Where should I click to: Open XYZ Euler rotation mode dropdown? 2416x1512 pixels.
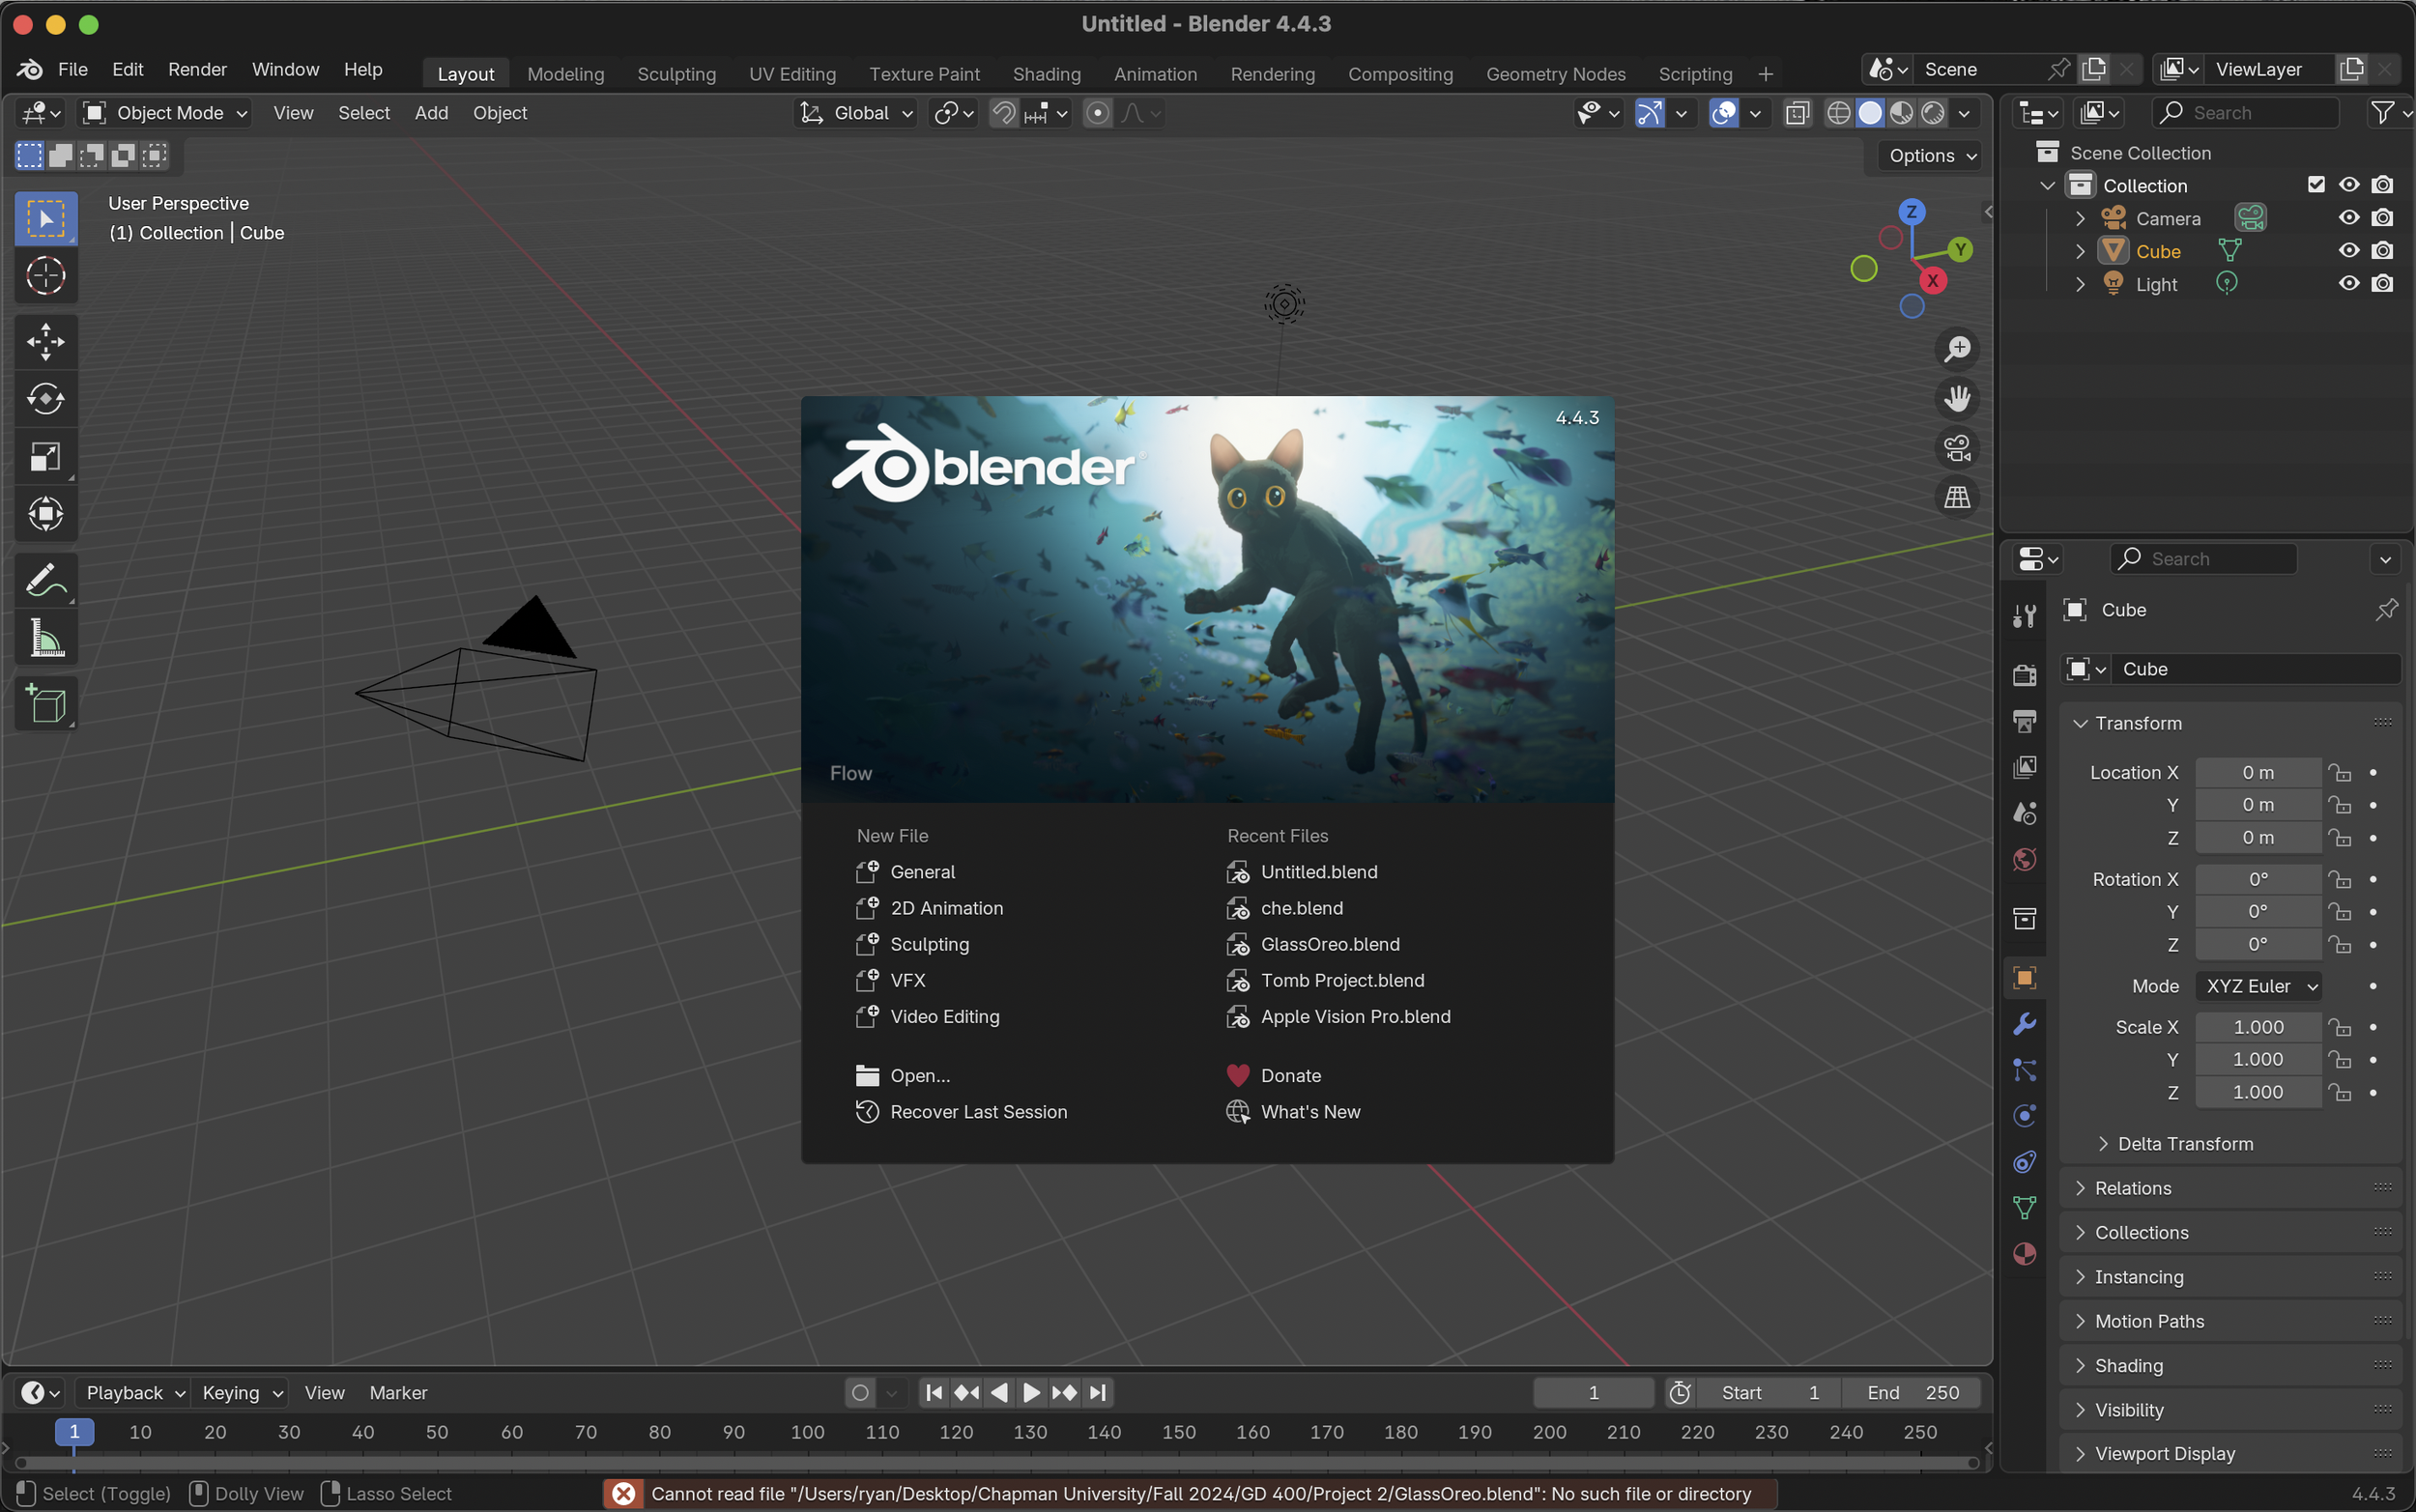click(x=2258, y=986)
